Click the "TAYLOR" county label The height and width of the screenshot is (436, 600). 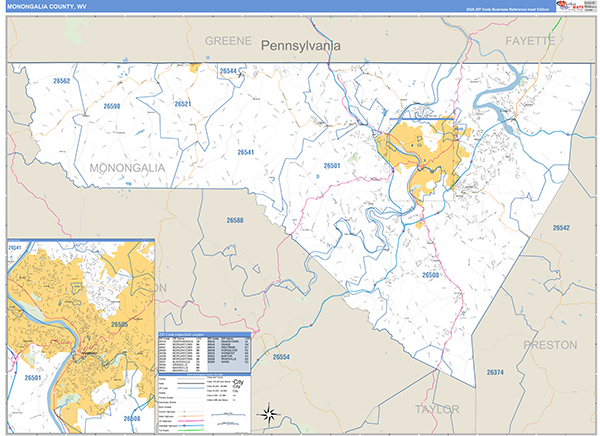[x=437, y=409]
